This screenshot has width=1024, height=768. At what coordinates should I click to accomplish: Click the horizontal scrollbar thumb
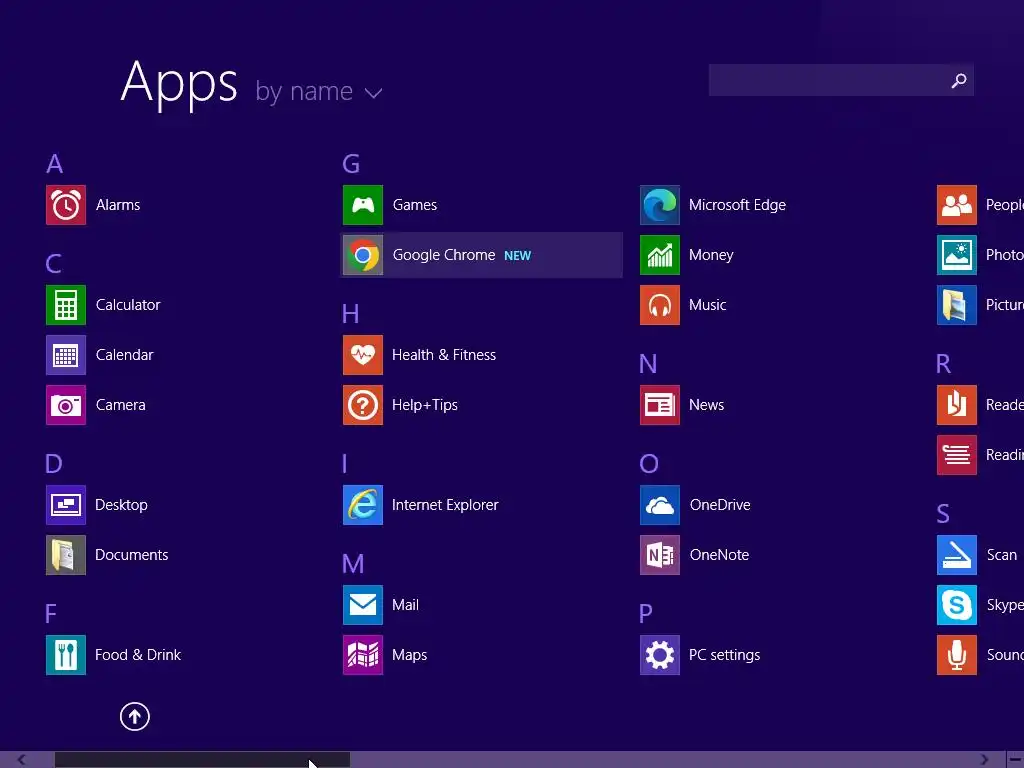pyautogui.click(x=202, y=760)
